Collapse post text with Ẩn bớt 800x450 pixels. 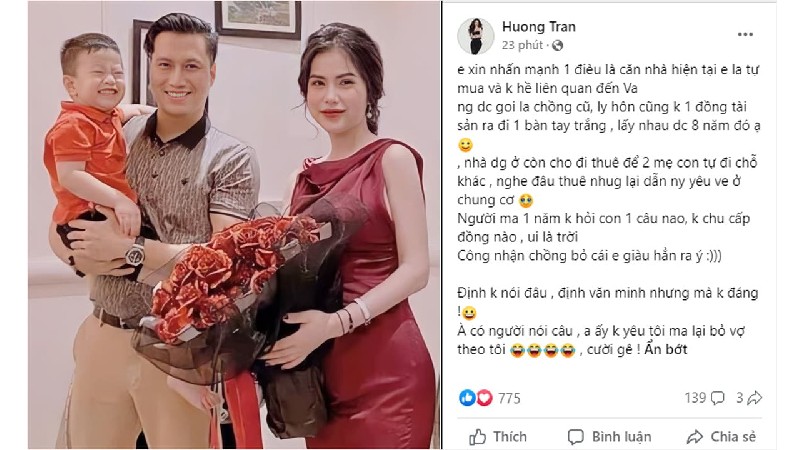pyautogui.click(x=666, y=349)
